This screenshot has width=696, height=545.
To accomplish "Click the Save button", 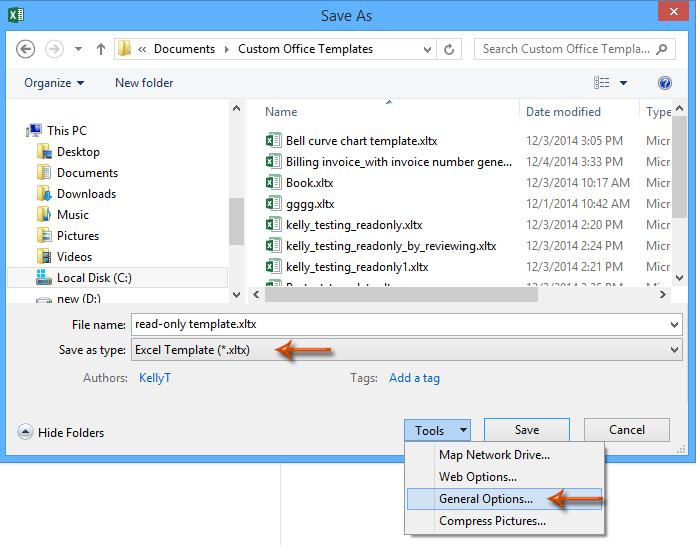I will 527,430.
